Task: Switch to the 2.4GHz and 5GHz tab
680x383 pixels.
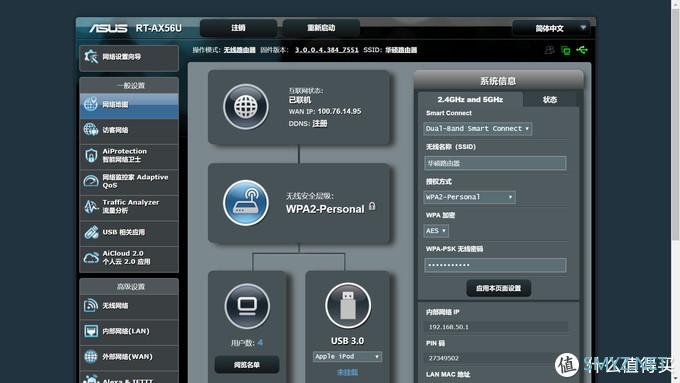Action: [x=470, y=99]
